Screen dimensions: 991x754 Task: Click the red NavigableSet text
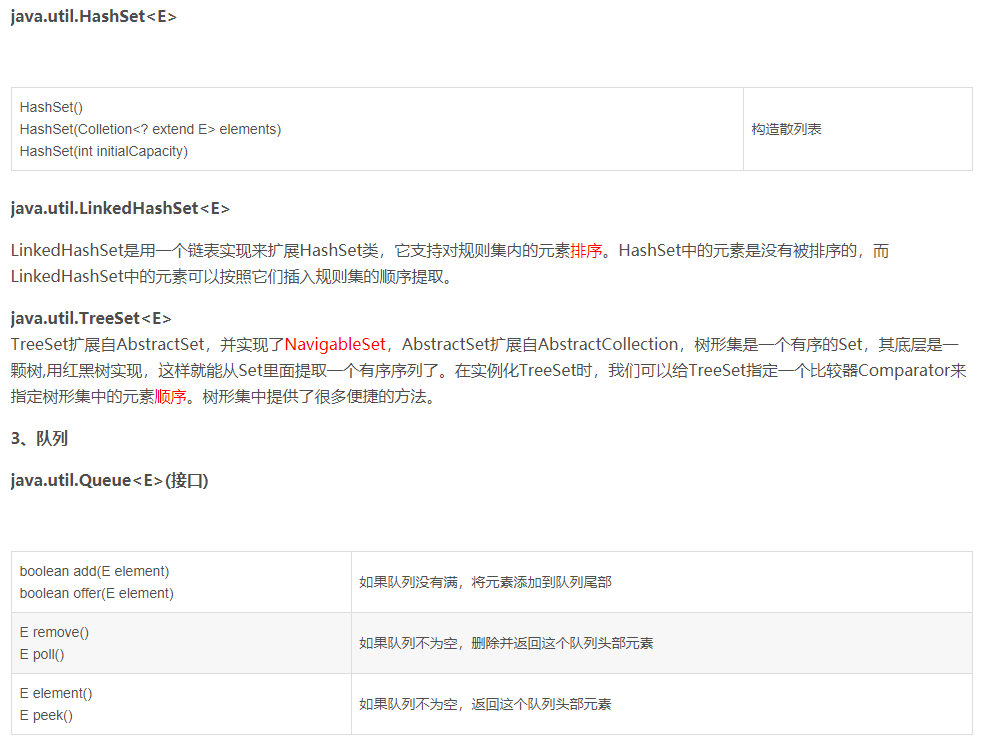pyautogui.click(x=332, y=343)
